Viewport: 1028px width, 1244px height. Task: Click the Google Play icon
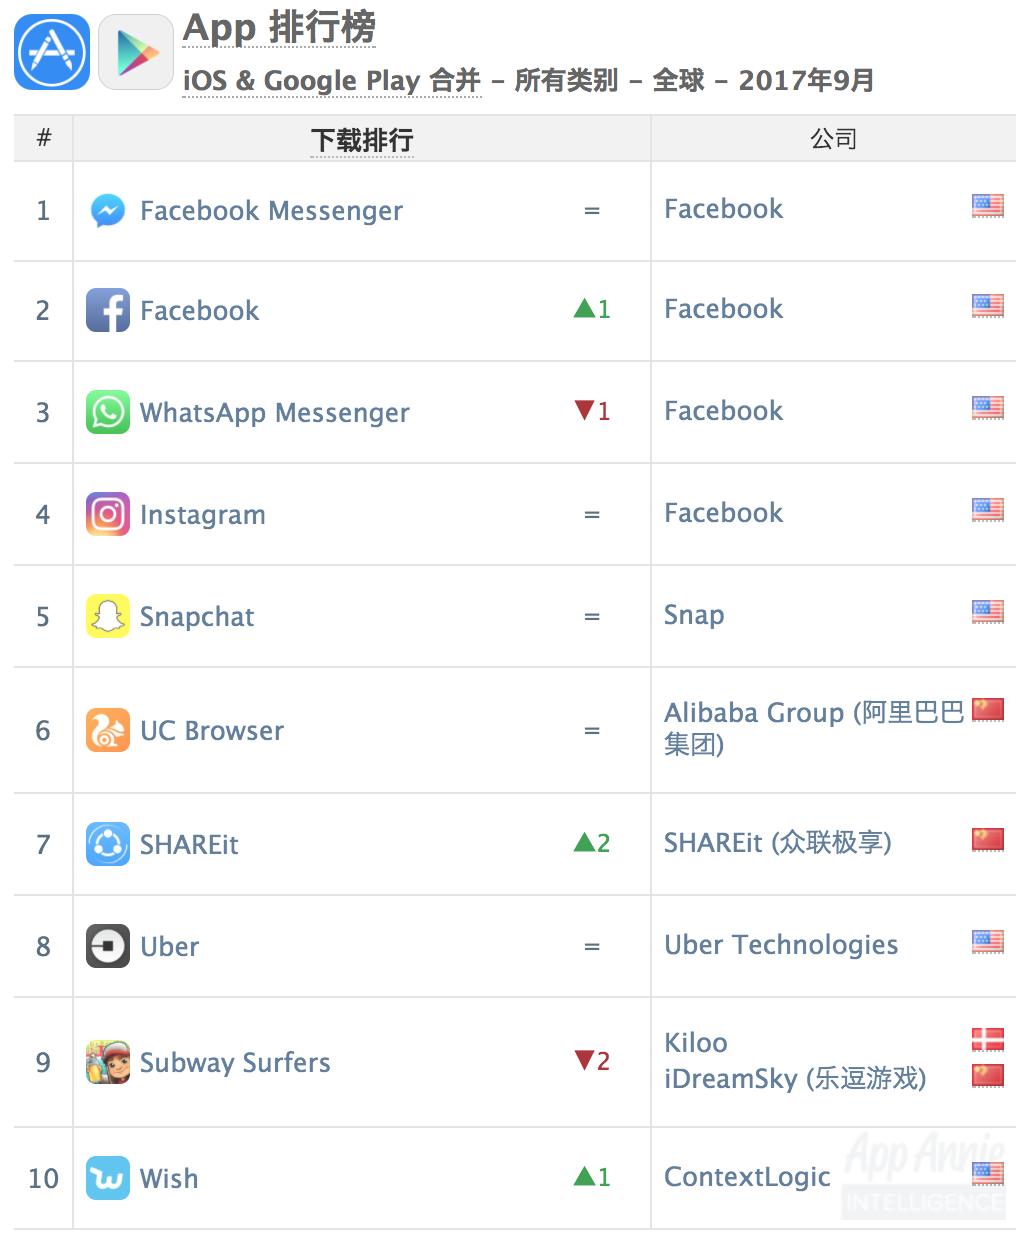[137, 52]
